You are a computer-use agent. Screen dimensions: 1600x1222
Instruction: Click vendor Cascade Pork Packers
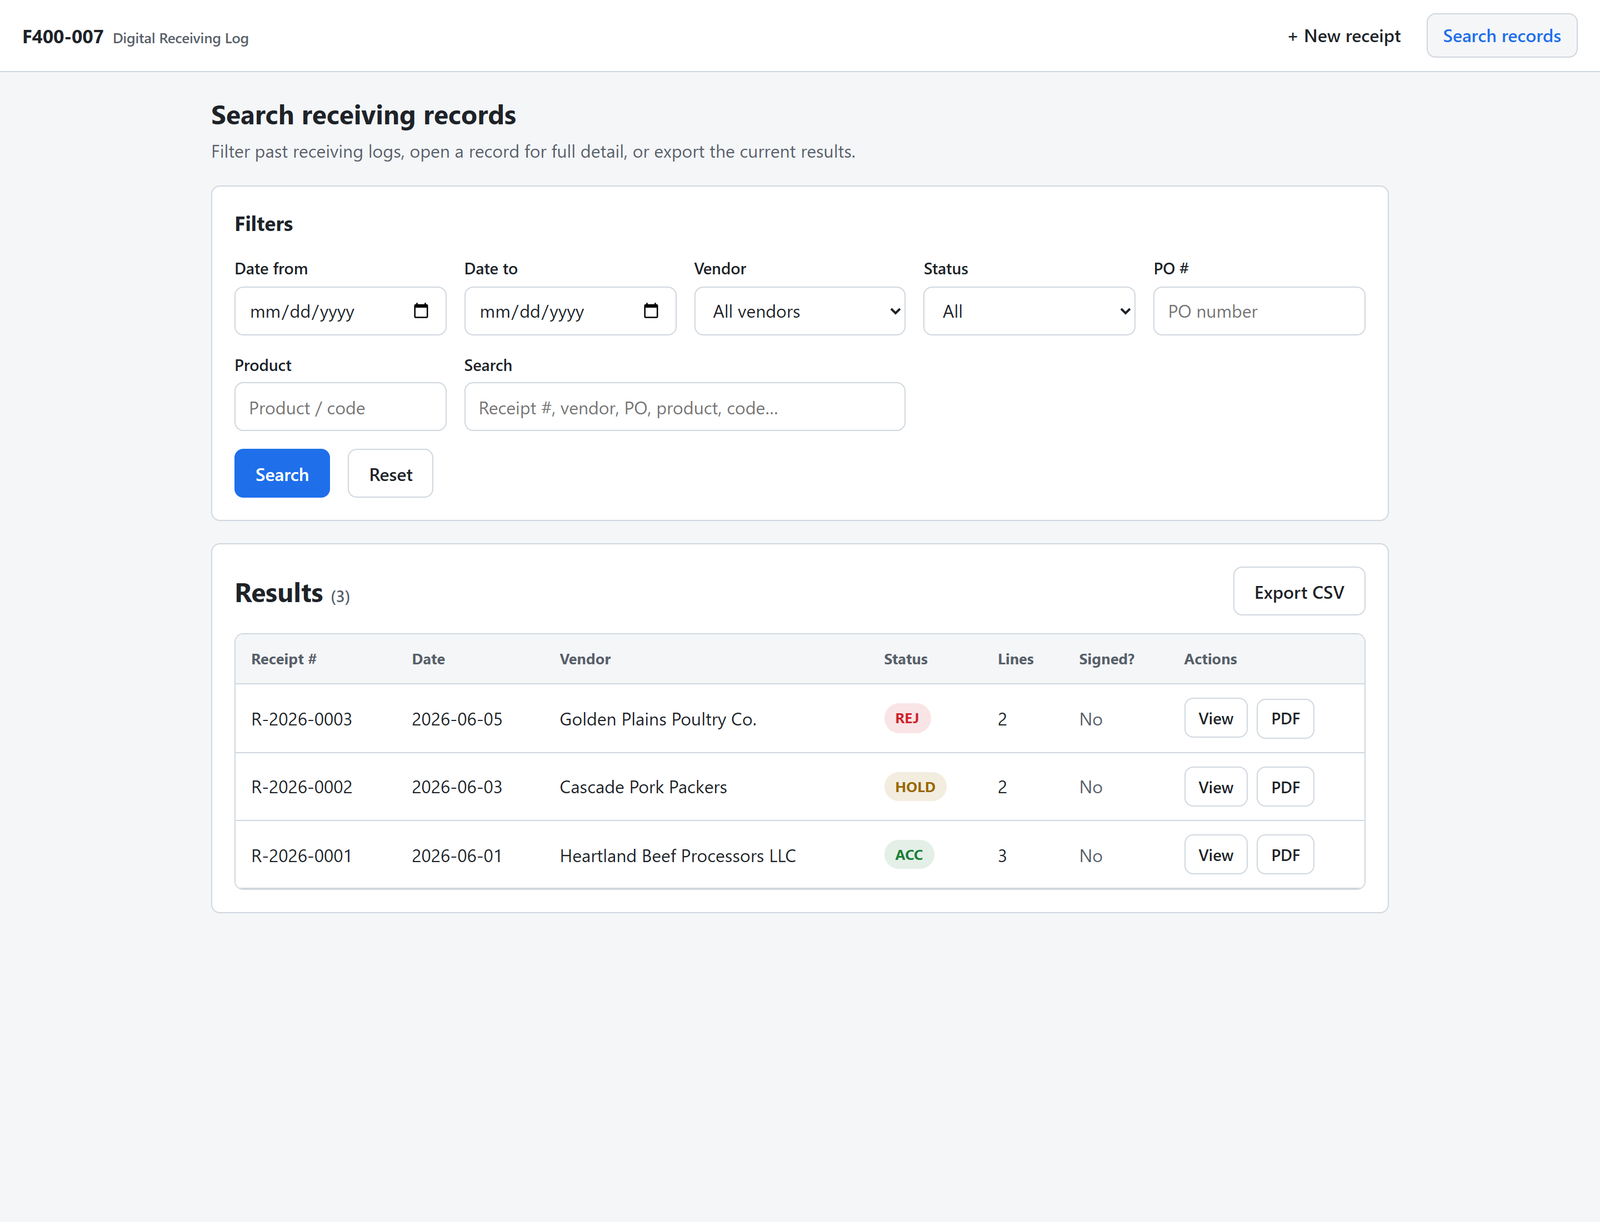(643, 787)
